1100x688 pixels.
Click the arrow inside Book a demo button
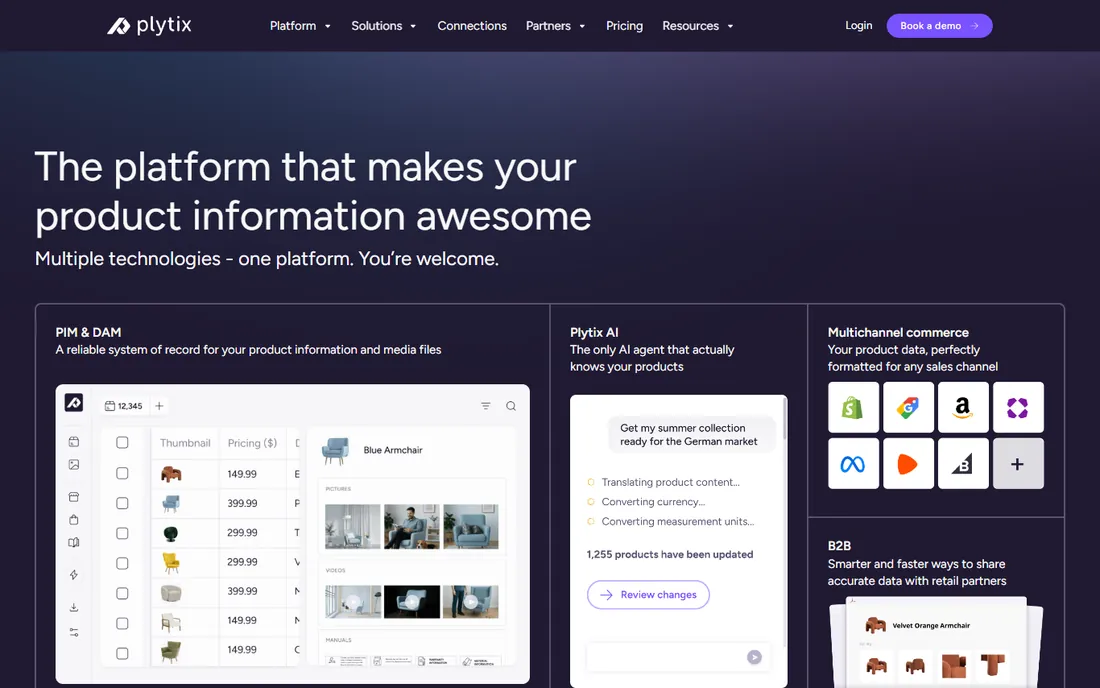pos(974,26)
